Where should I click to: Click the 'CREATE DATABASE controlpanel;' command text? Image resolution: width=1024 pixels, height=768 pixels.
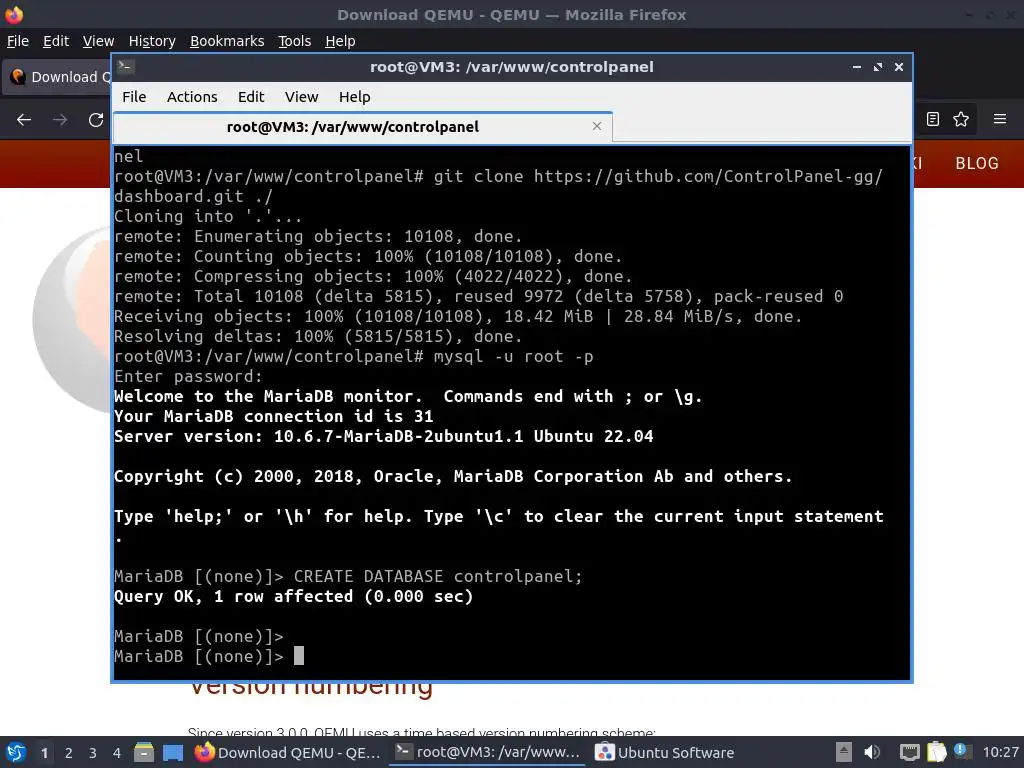438,576
